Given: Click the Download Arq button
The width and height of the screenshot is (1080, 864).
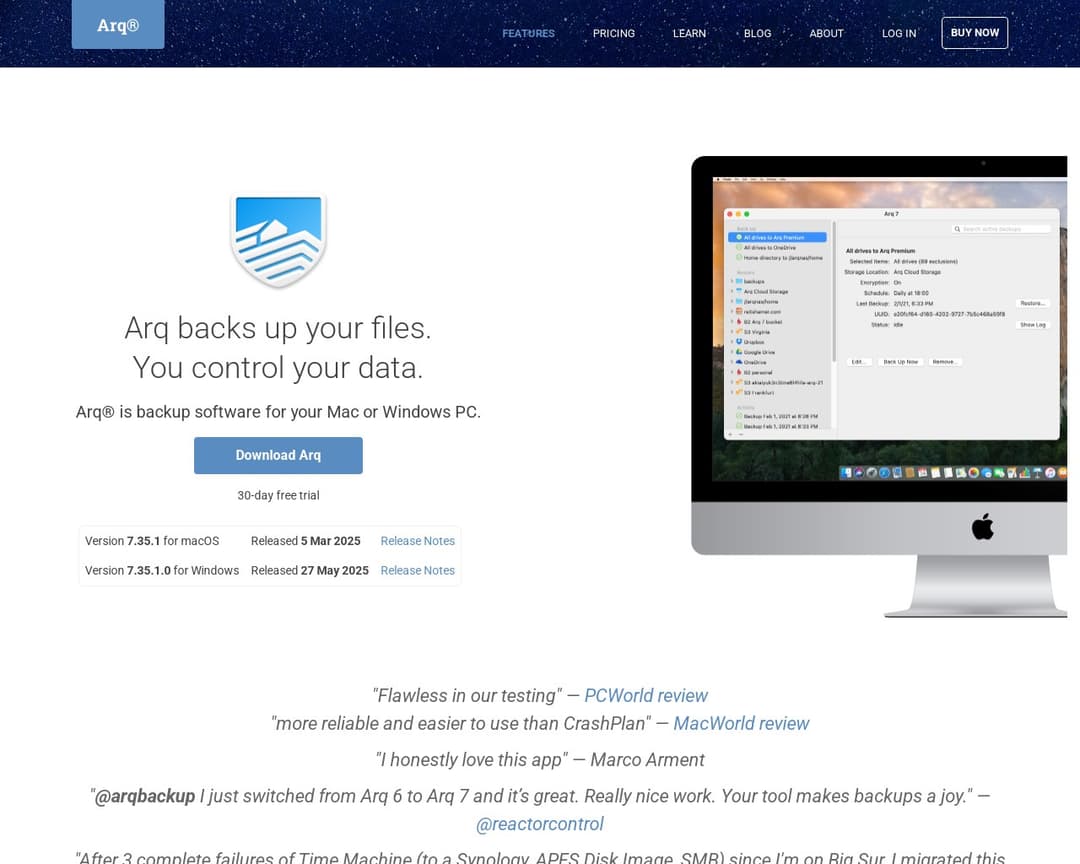Looking at the screenshot, I should click(278, 455).
